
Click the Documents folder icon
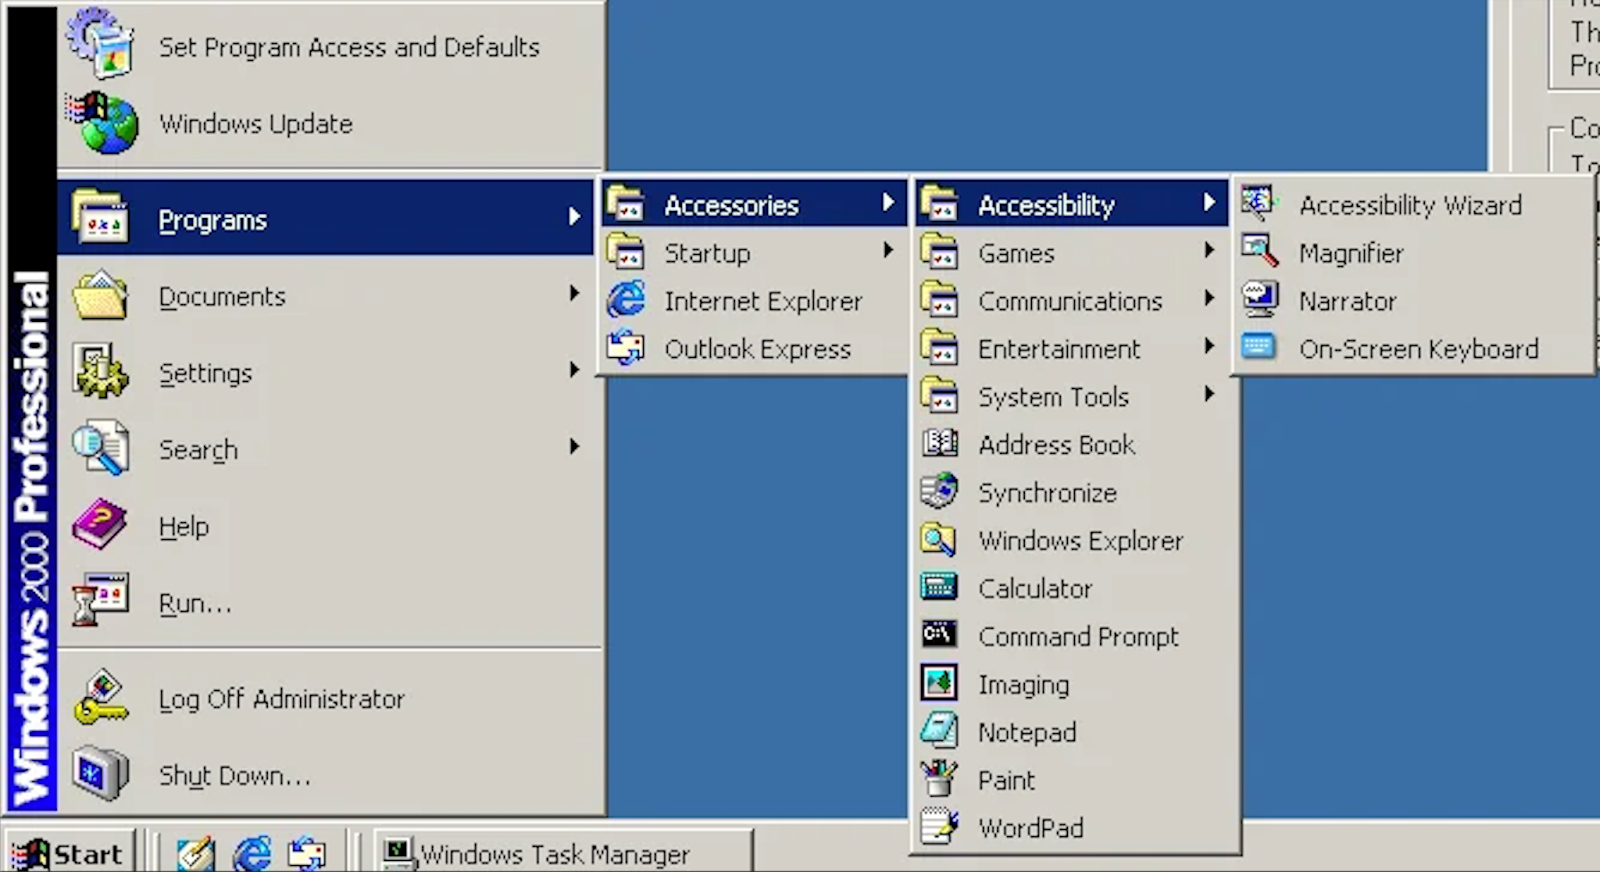pos(100,295)
